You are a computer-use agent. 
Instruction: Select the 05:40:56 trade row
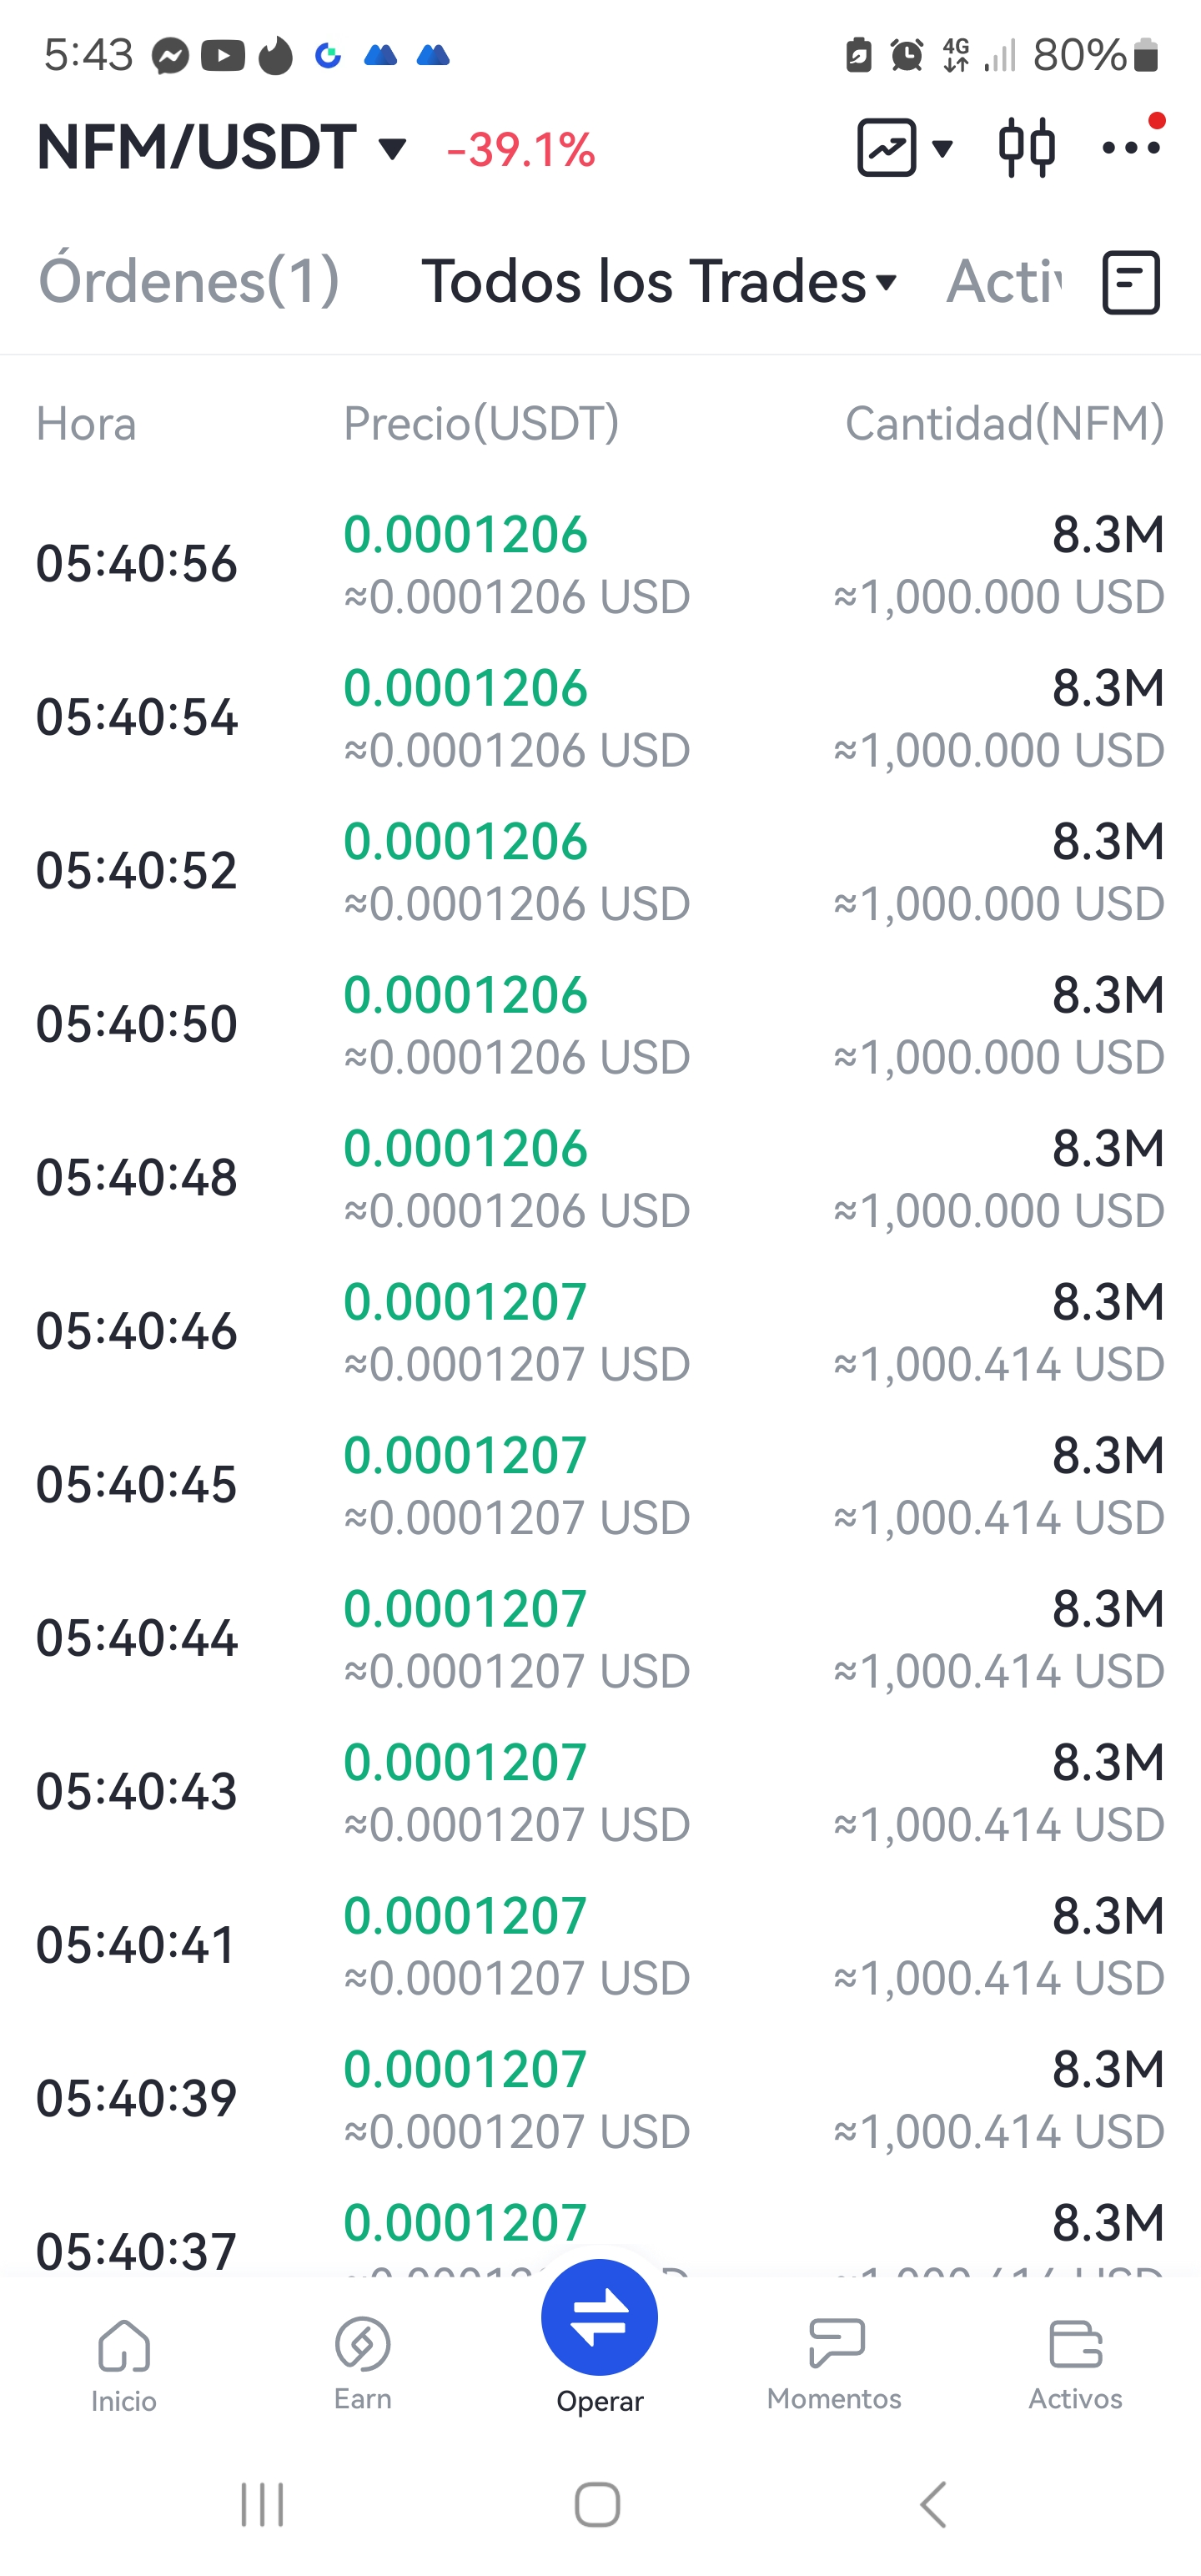pyautogui.click(x=600, y=564)
